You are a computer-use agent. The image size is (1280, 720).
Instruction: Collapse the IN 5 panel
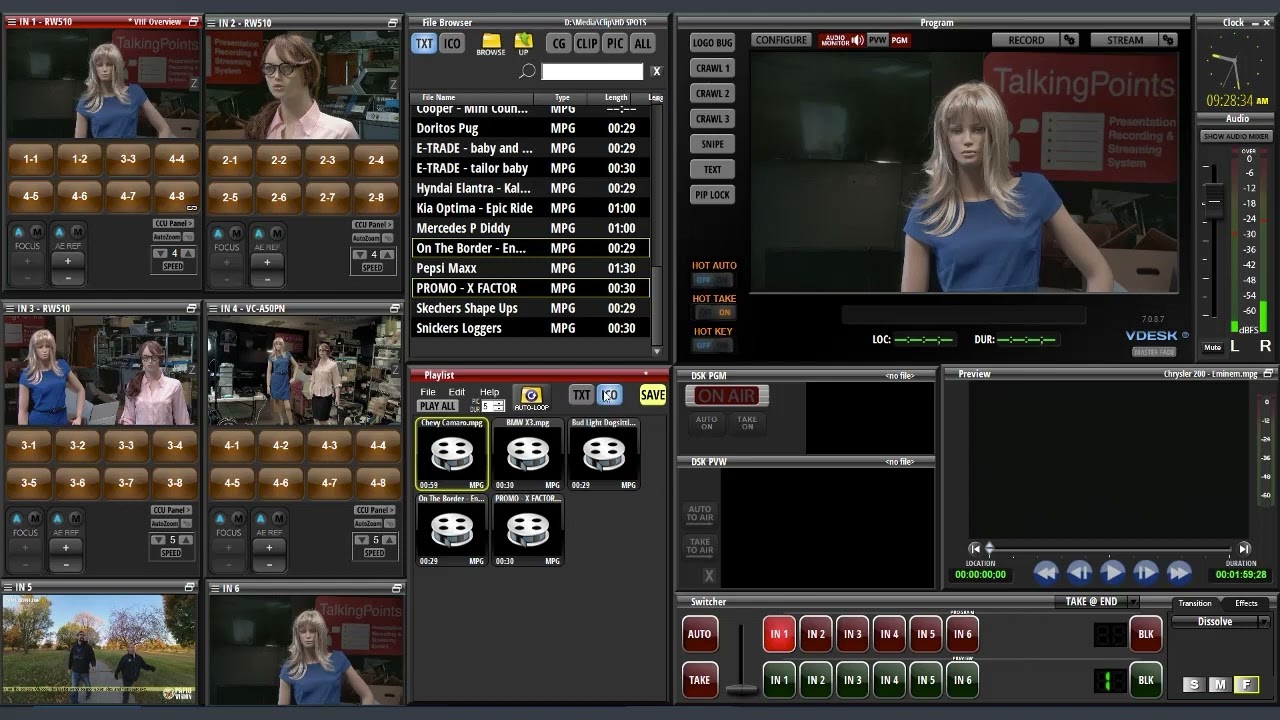(x=190, y=587)
